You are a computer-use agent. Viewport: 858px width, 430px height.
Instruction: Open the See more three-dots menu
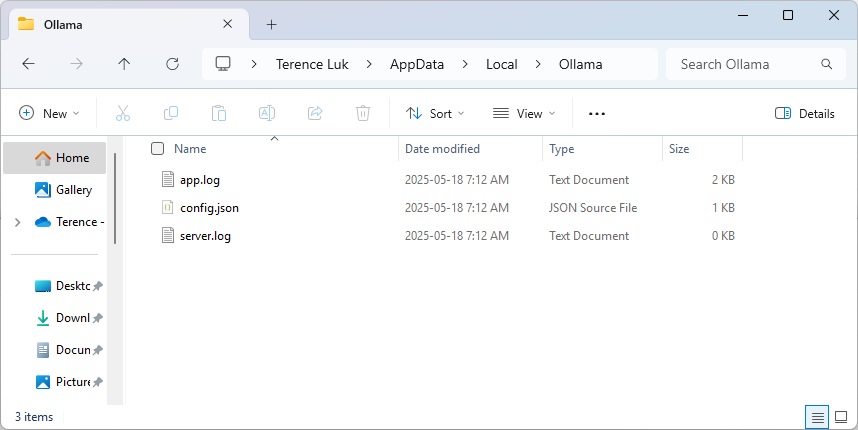pyautogui.click(x=597, y=114)
